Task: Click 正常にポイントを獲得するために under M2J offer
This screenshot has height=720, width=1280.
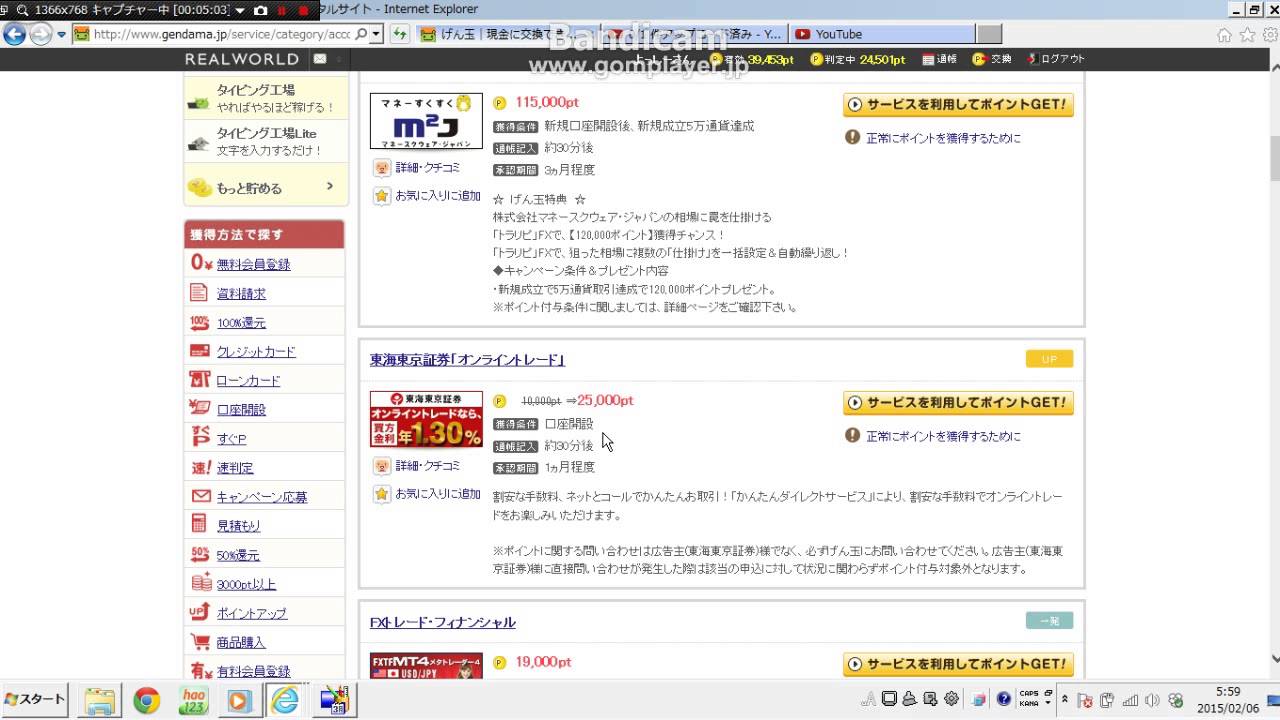Action: click(943, 138)
